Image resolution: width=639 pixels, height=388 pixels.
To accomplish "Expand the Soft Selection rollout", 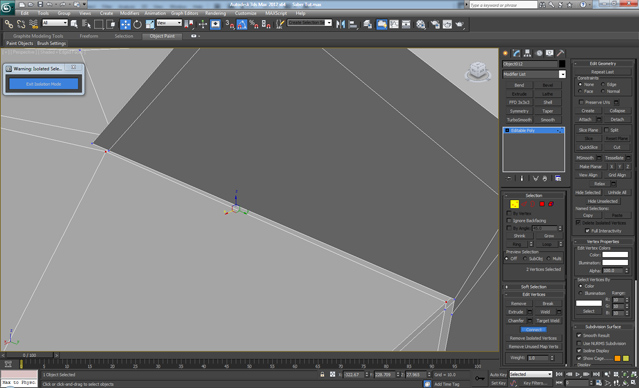I will tap(534, 287).
